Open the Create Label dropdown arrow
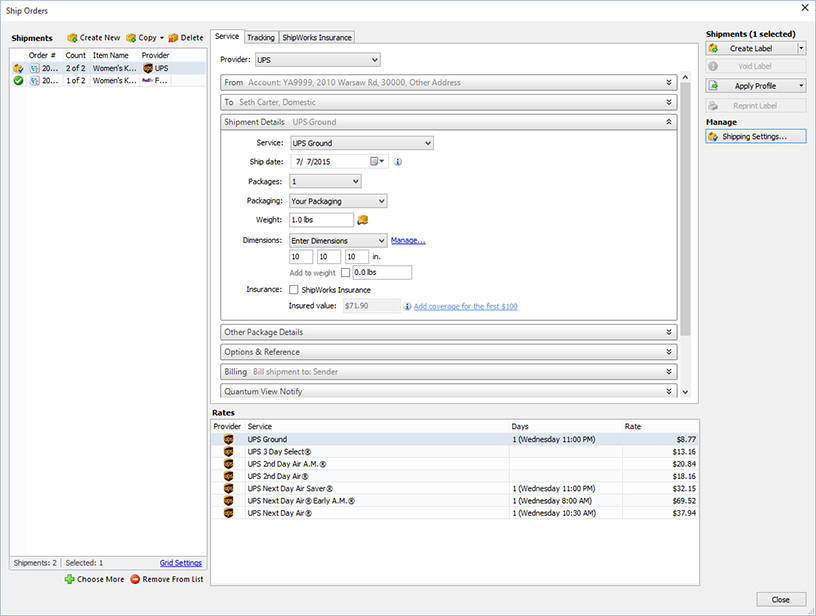The height and width of the screenshot is (616, 816). point(801,48)
